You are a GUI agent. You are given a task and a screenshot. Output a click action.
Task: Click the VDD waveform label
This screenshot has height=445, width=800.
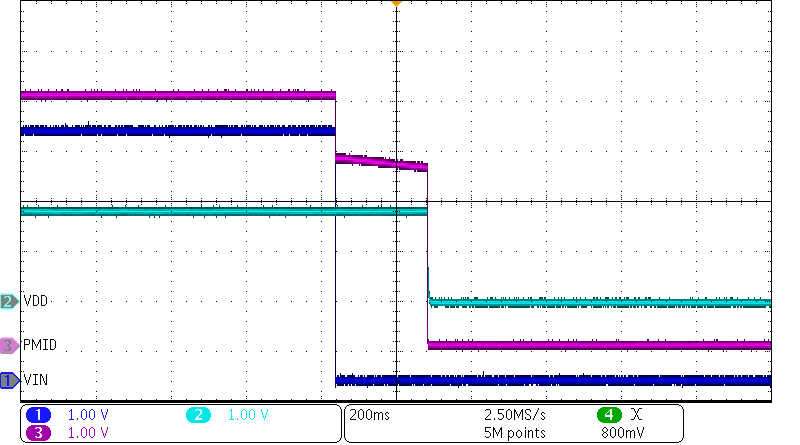pos(35,301)
